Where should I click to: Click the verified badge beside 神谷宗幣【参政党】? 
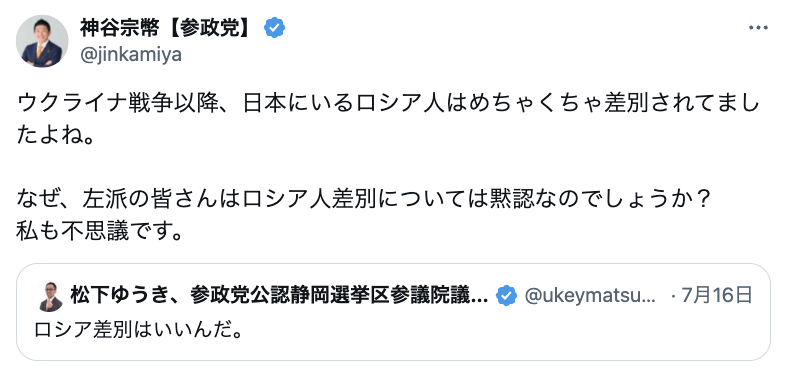(x=275, y=28)
